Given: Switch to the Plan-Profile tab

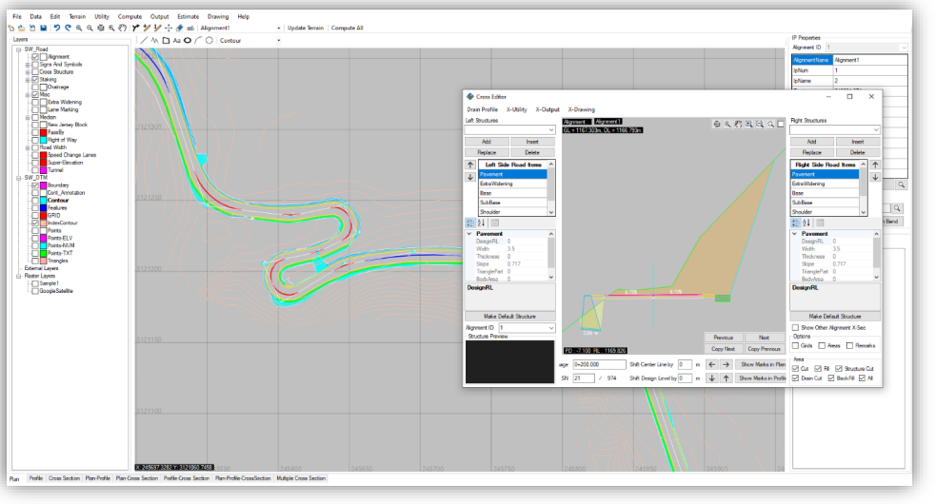Looking at the screenshot, I should click(x=98, y=479).
